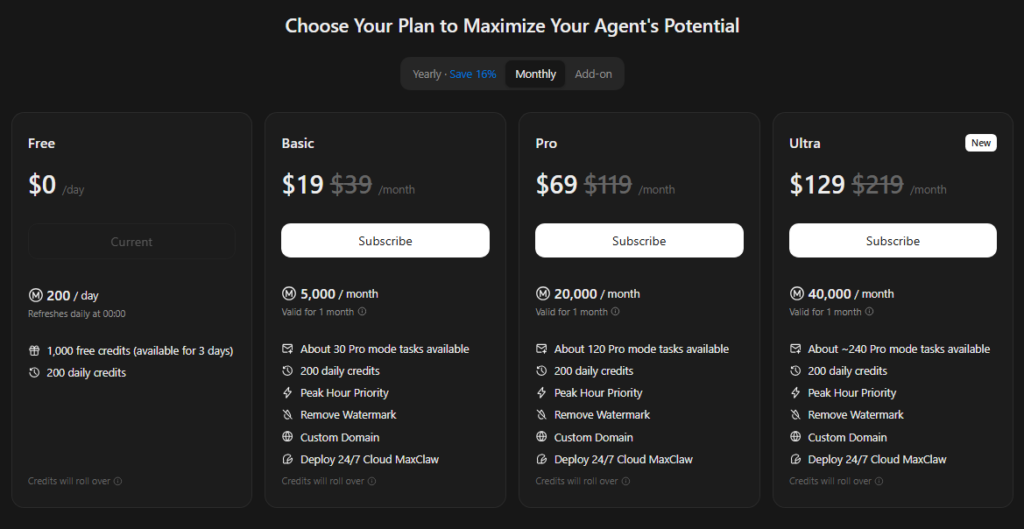This screenshot has height=529, width=1024.
Task: Click info icon next to Free 'Credits will roll over'
Action: tap(118, 481)
